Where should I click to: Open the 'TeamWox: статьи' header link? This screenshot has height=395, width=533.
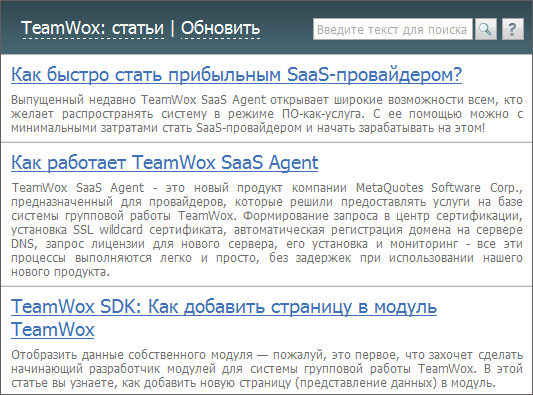(x=93, y=28)
